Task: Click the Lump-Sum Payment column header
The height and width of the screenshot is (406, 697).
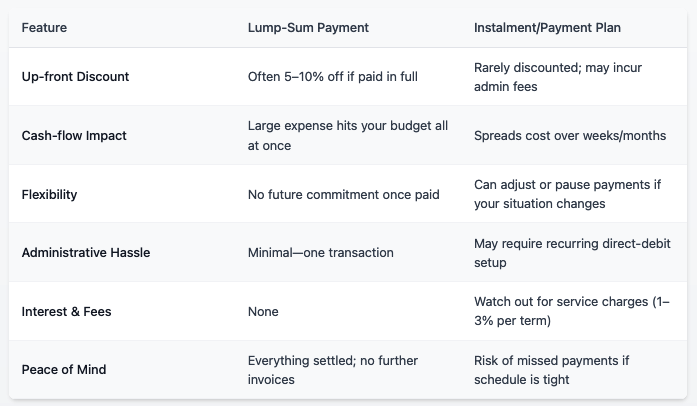Action: [x=308, y=28]
